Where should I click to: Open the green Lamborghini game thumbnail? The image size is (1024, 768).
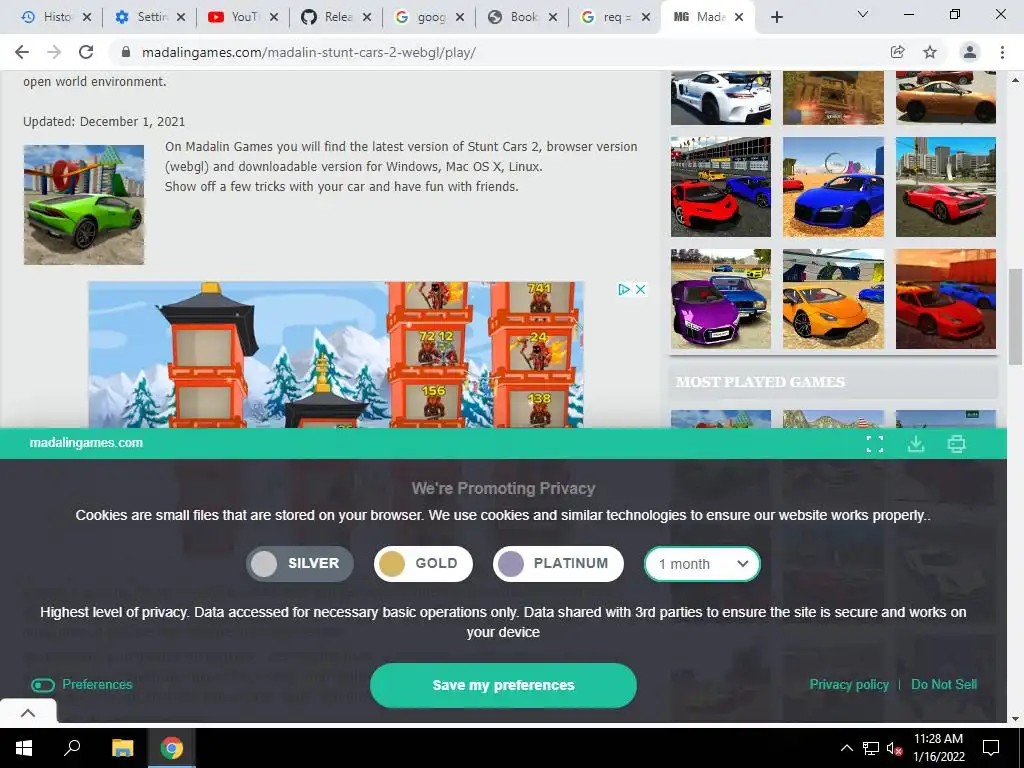coord(84,204)
